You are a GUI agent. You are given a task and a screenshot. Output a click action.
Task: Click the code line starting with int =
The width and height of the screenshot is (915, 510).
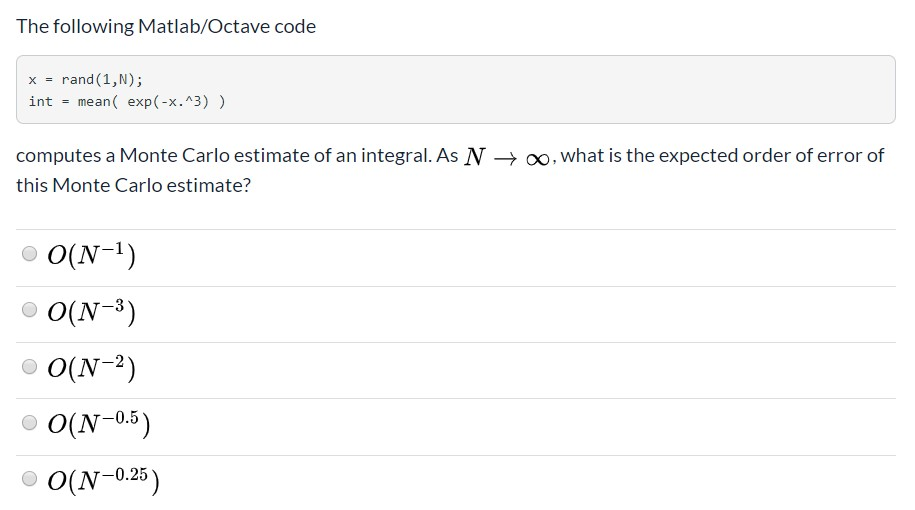coord(127,102)
